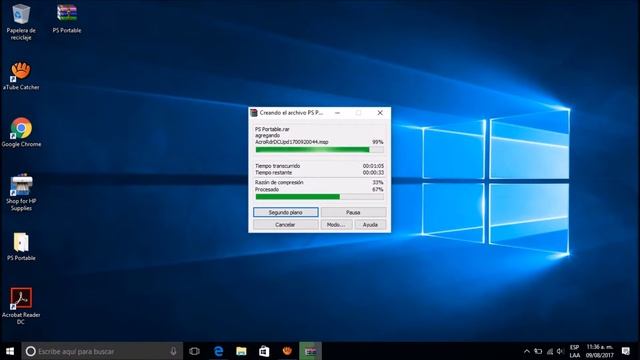Click the file progress bar at 99%
Viewport: 640px width, 360px height.
click(320, 150)
